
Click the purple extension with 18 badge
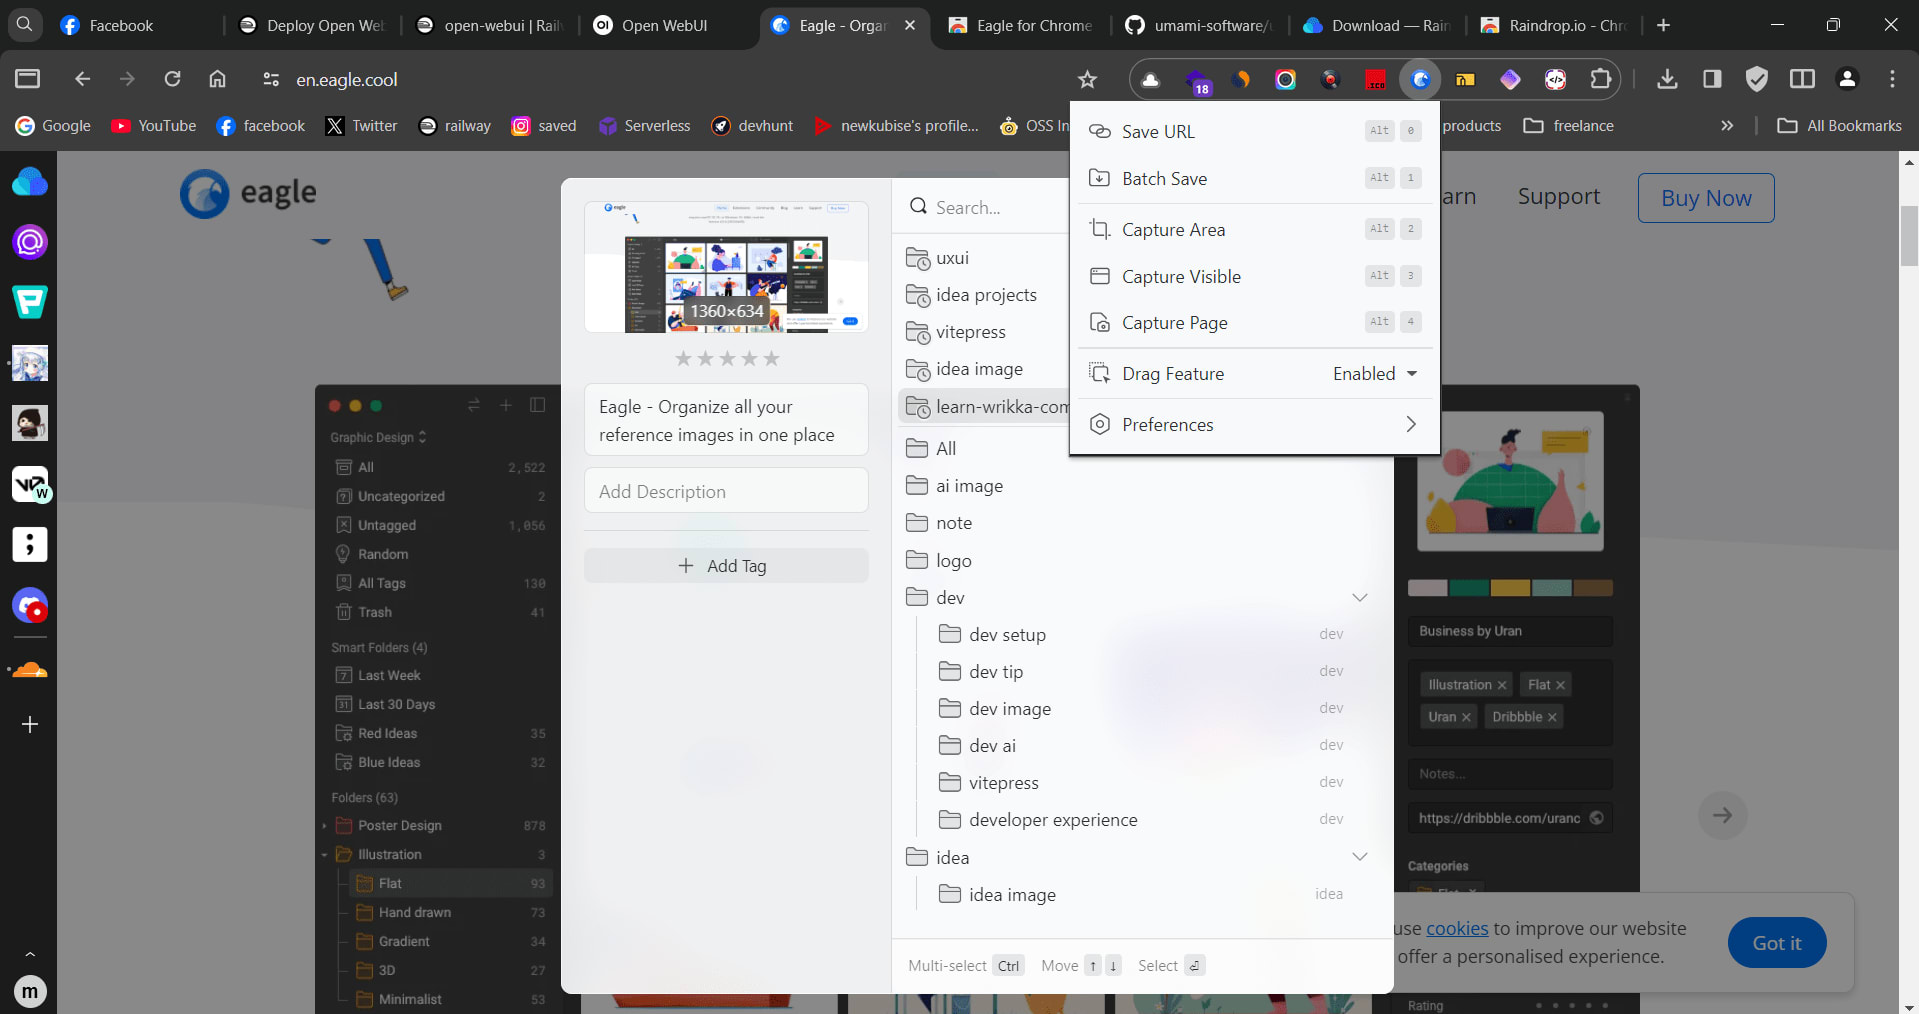point(1197,81)
